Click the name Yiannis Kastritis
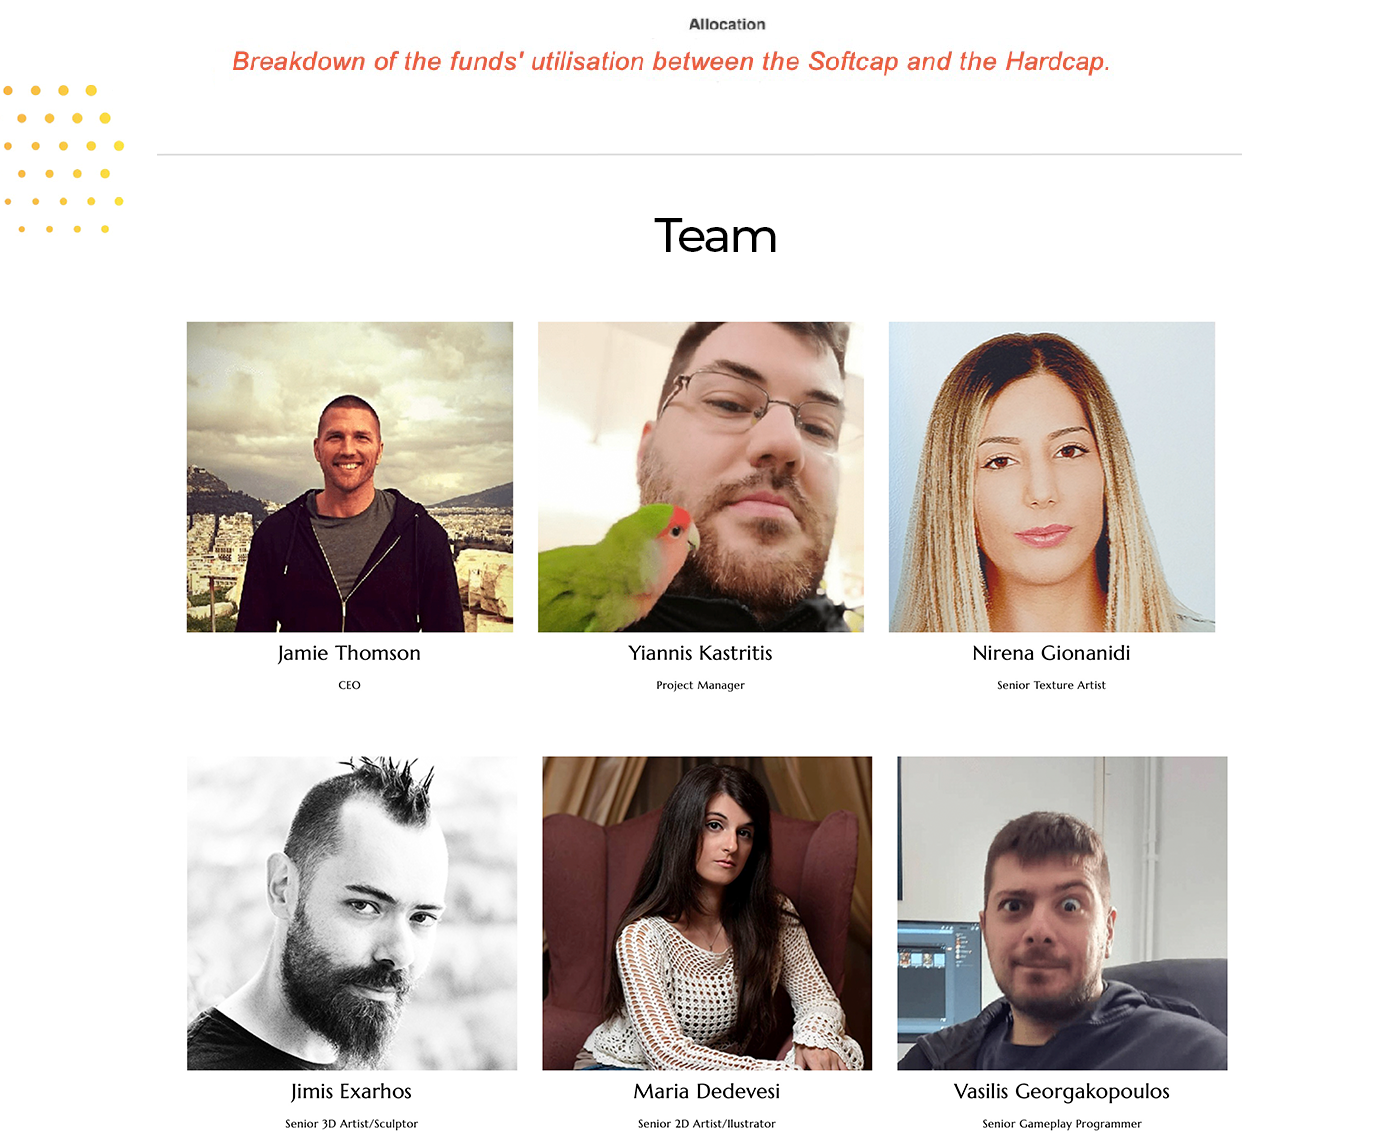 point(700,653)
